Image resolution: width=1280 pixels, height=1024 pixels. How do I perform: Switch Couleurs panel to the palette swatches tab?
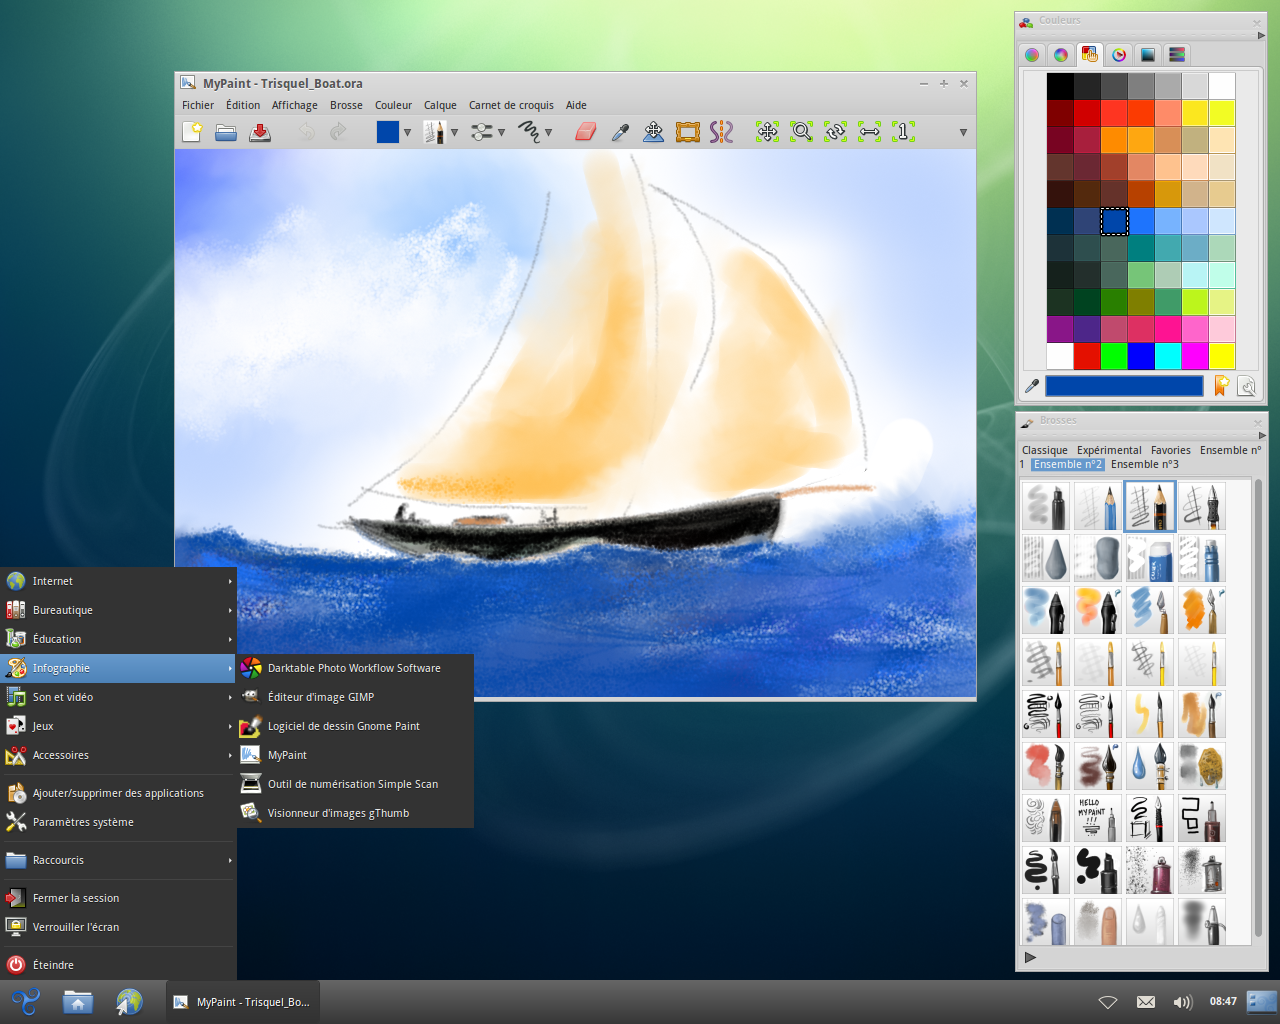pyautogui.click(x=1090, y=55)
